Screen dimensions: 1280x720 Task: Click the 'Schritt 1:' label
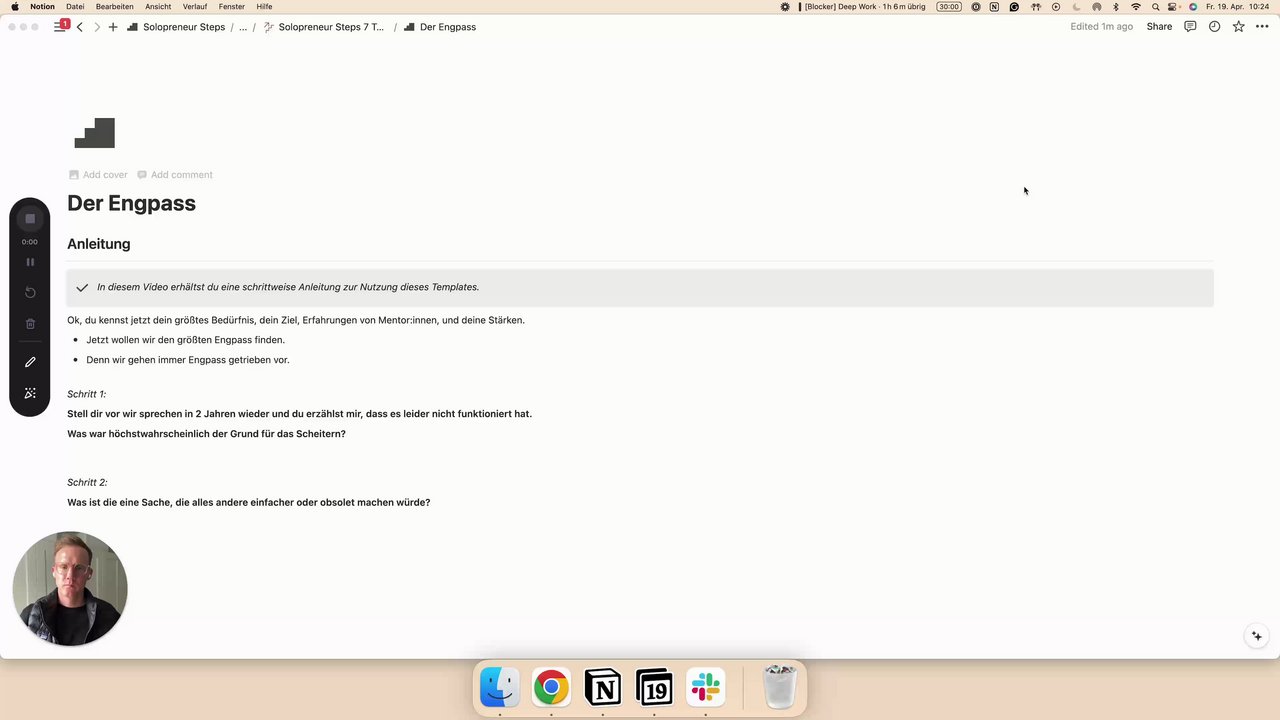[x=86, y=394]
